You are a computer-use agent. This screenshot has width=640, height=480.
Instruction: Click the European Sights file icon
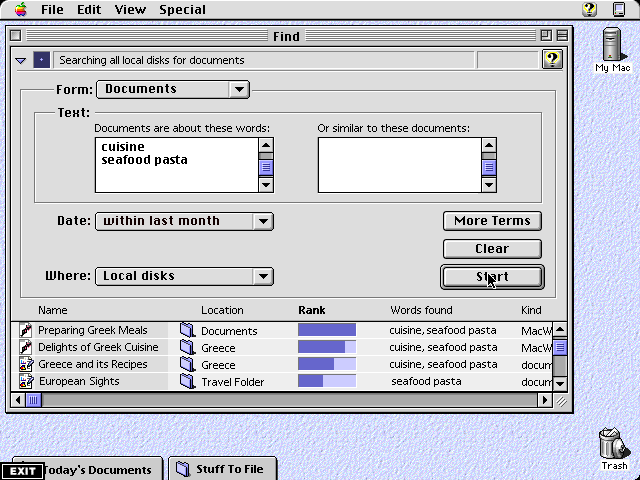click(27, 381)
